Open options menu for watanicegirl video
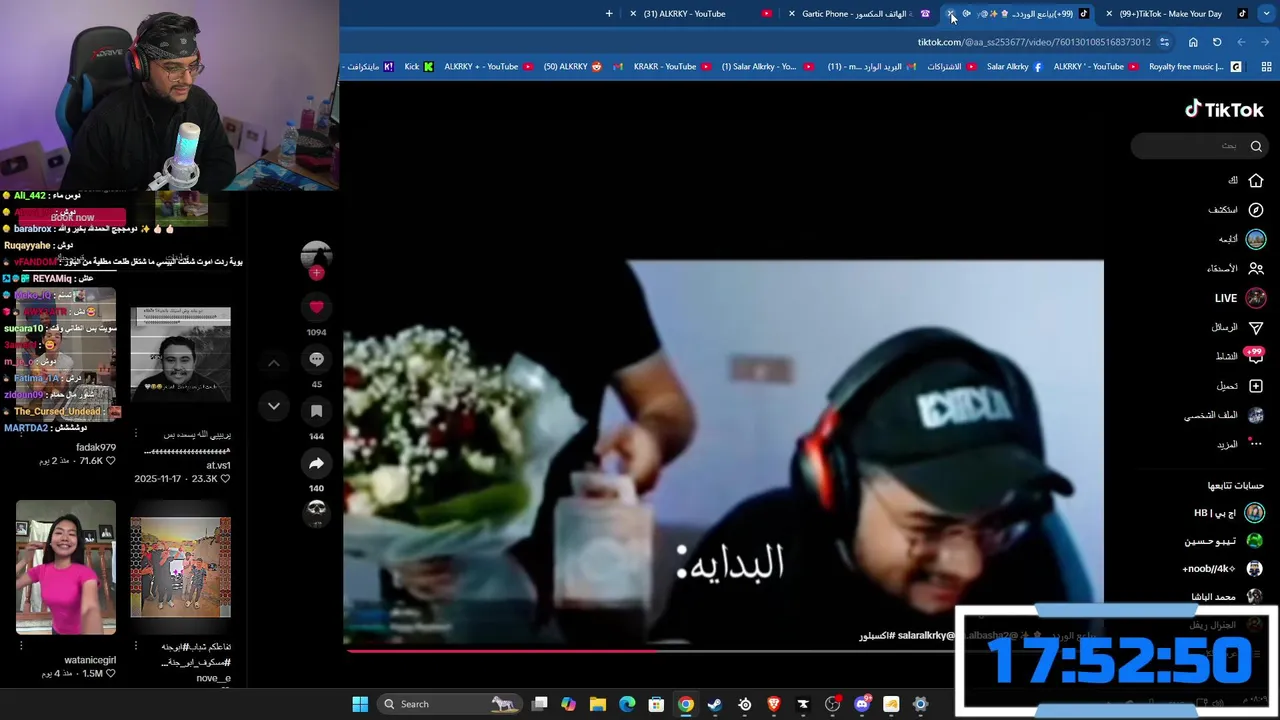 point(21,646)
